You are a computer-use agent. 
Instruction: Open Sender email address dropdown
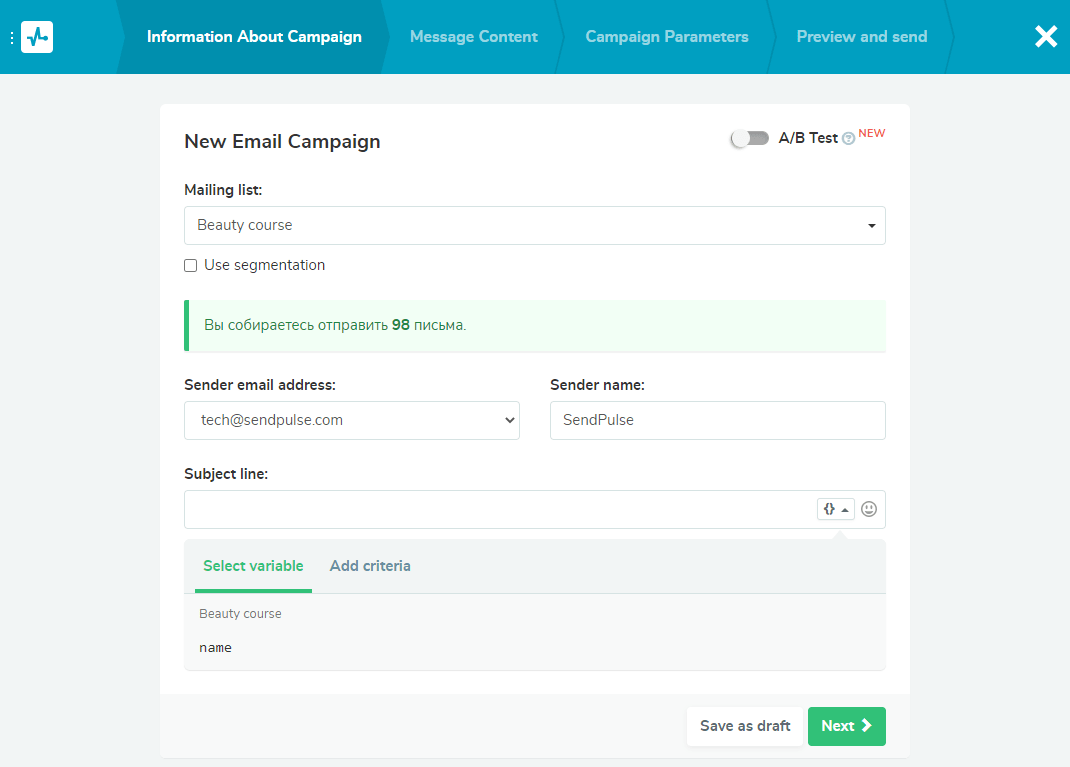pos(351,421)
